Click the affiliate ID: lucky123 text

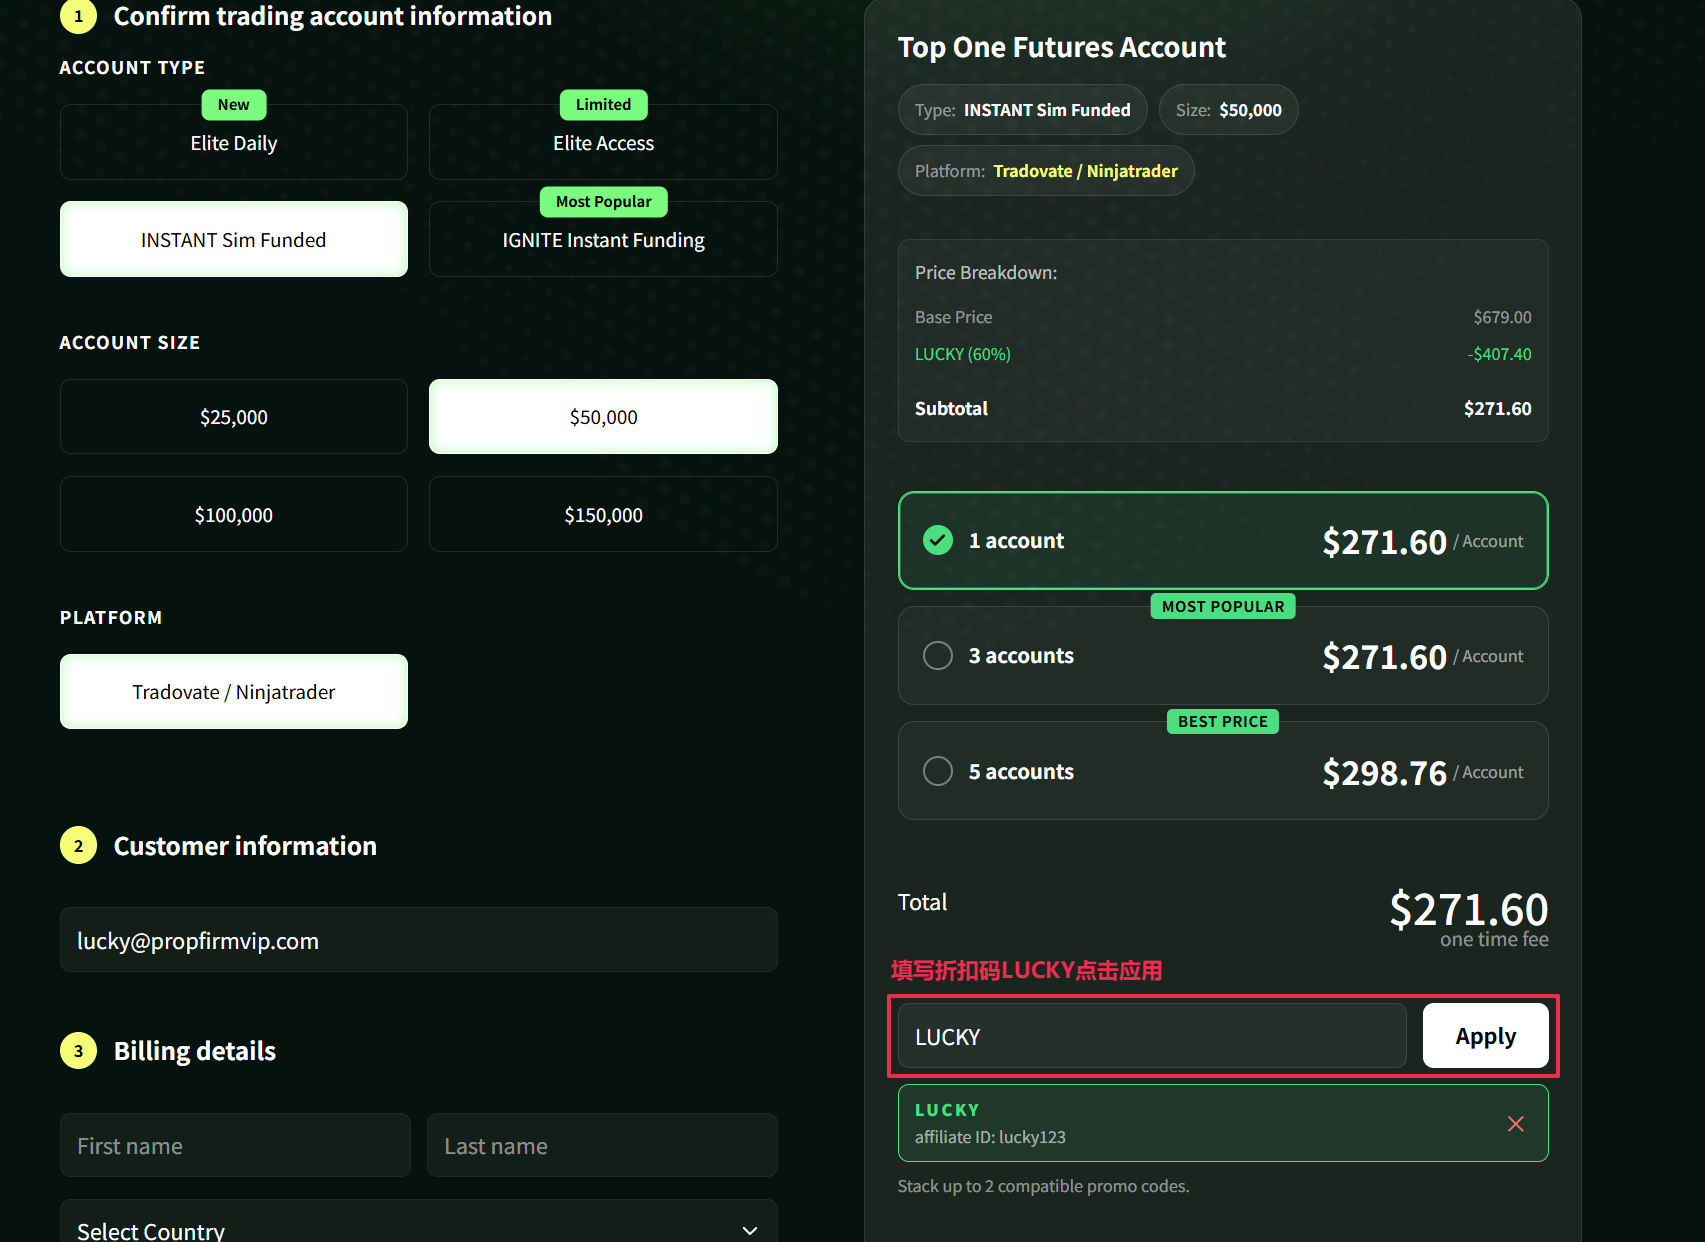point(990,1137)
